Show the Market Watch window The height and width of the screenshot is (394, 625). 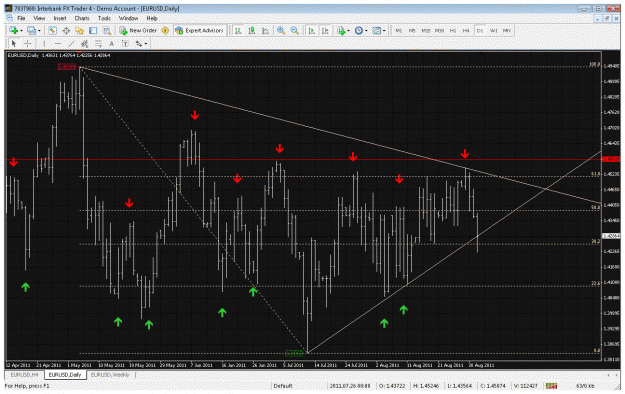(x=52, y=30)
